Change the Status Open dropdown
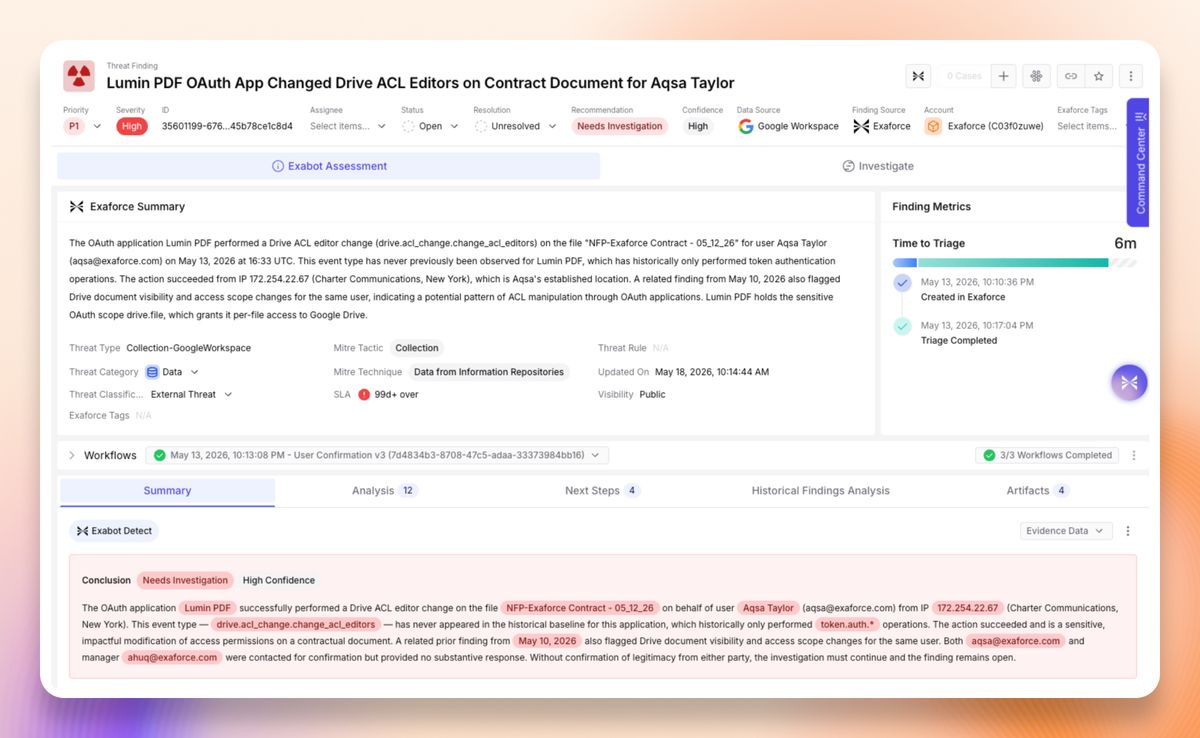Image resolution: width=1200 pixels, height=738 pixels. (x=430, y=126)
